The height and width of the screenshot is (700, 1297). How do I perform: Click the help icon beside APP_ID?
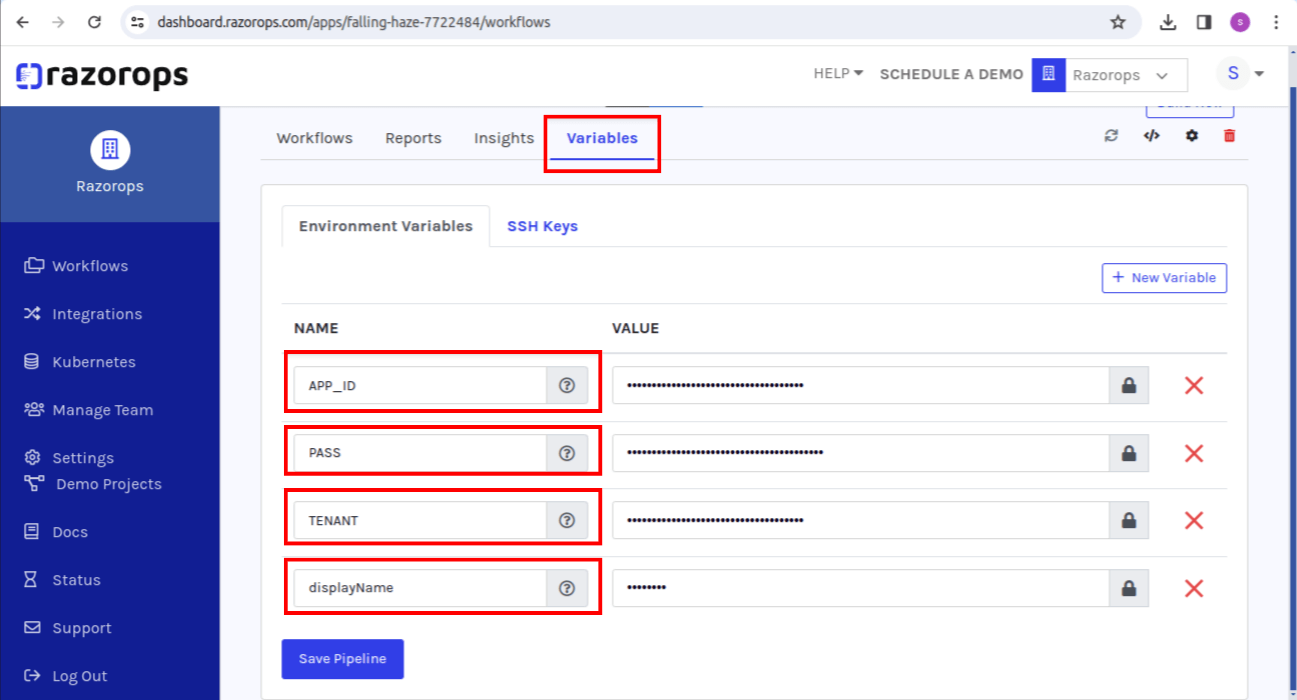[566, 384]
